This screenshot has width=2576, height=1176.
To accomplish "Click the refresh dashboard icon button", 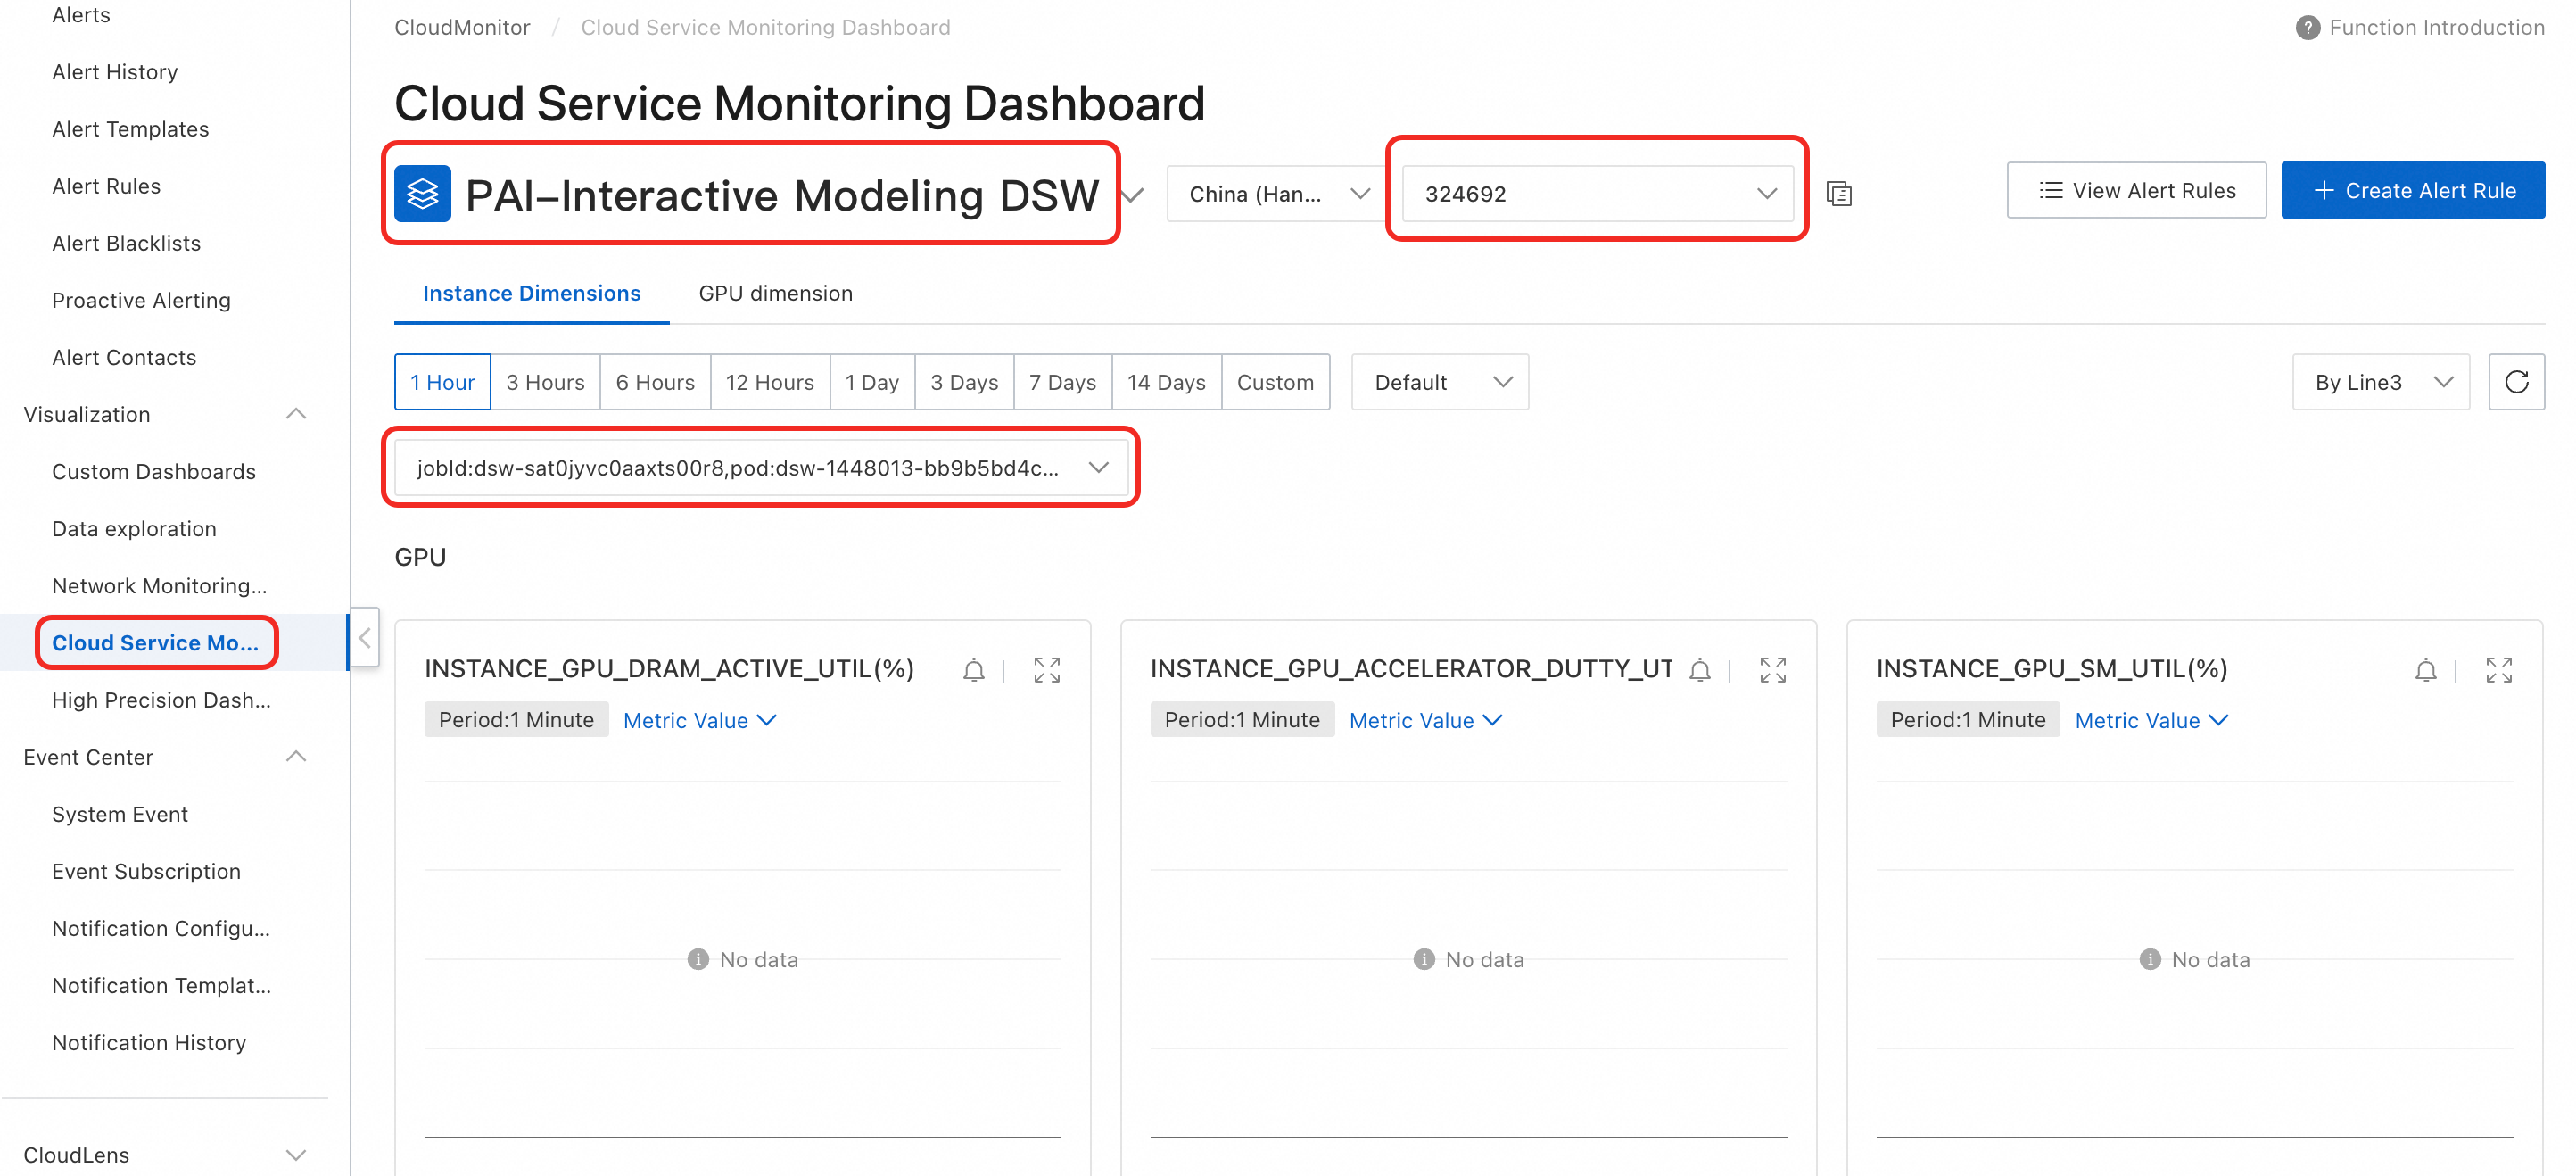I will pyautogui.click(x=2515, y=382).
